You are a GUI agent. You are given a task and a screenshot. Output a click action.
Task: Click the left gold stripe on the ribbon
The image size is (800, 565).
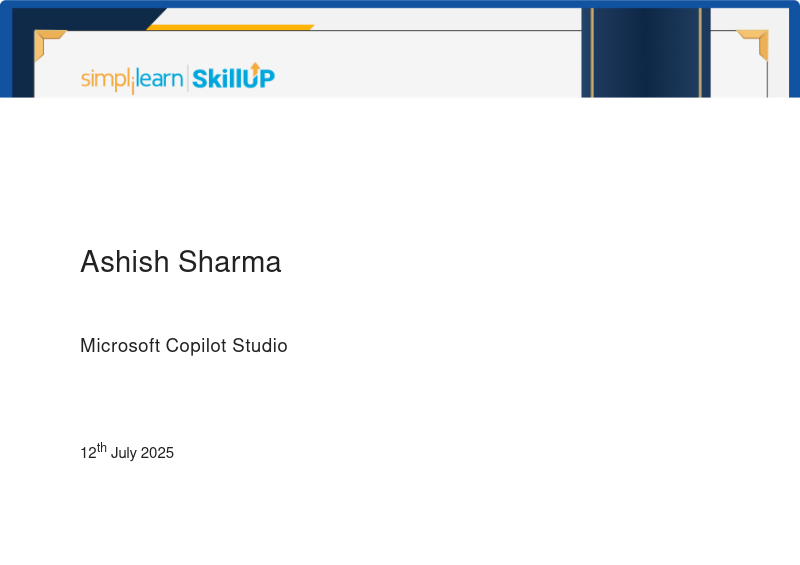pyautogui.click(x=592, y=53)
